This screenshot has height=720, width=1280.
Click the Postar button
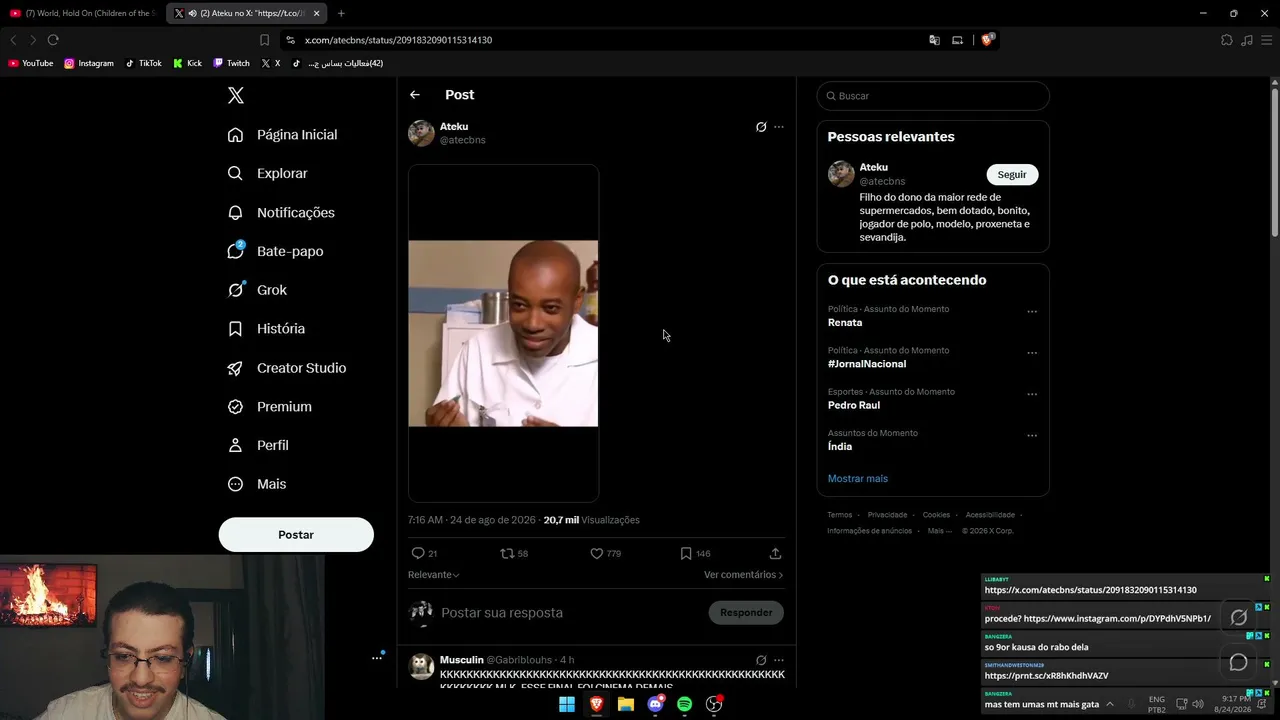(296, 535)
